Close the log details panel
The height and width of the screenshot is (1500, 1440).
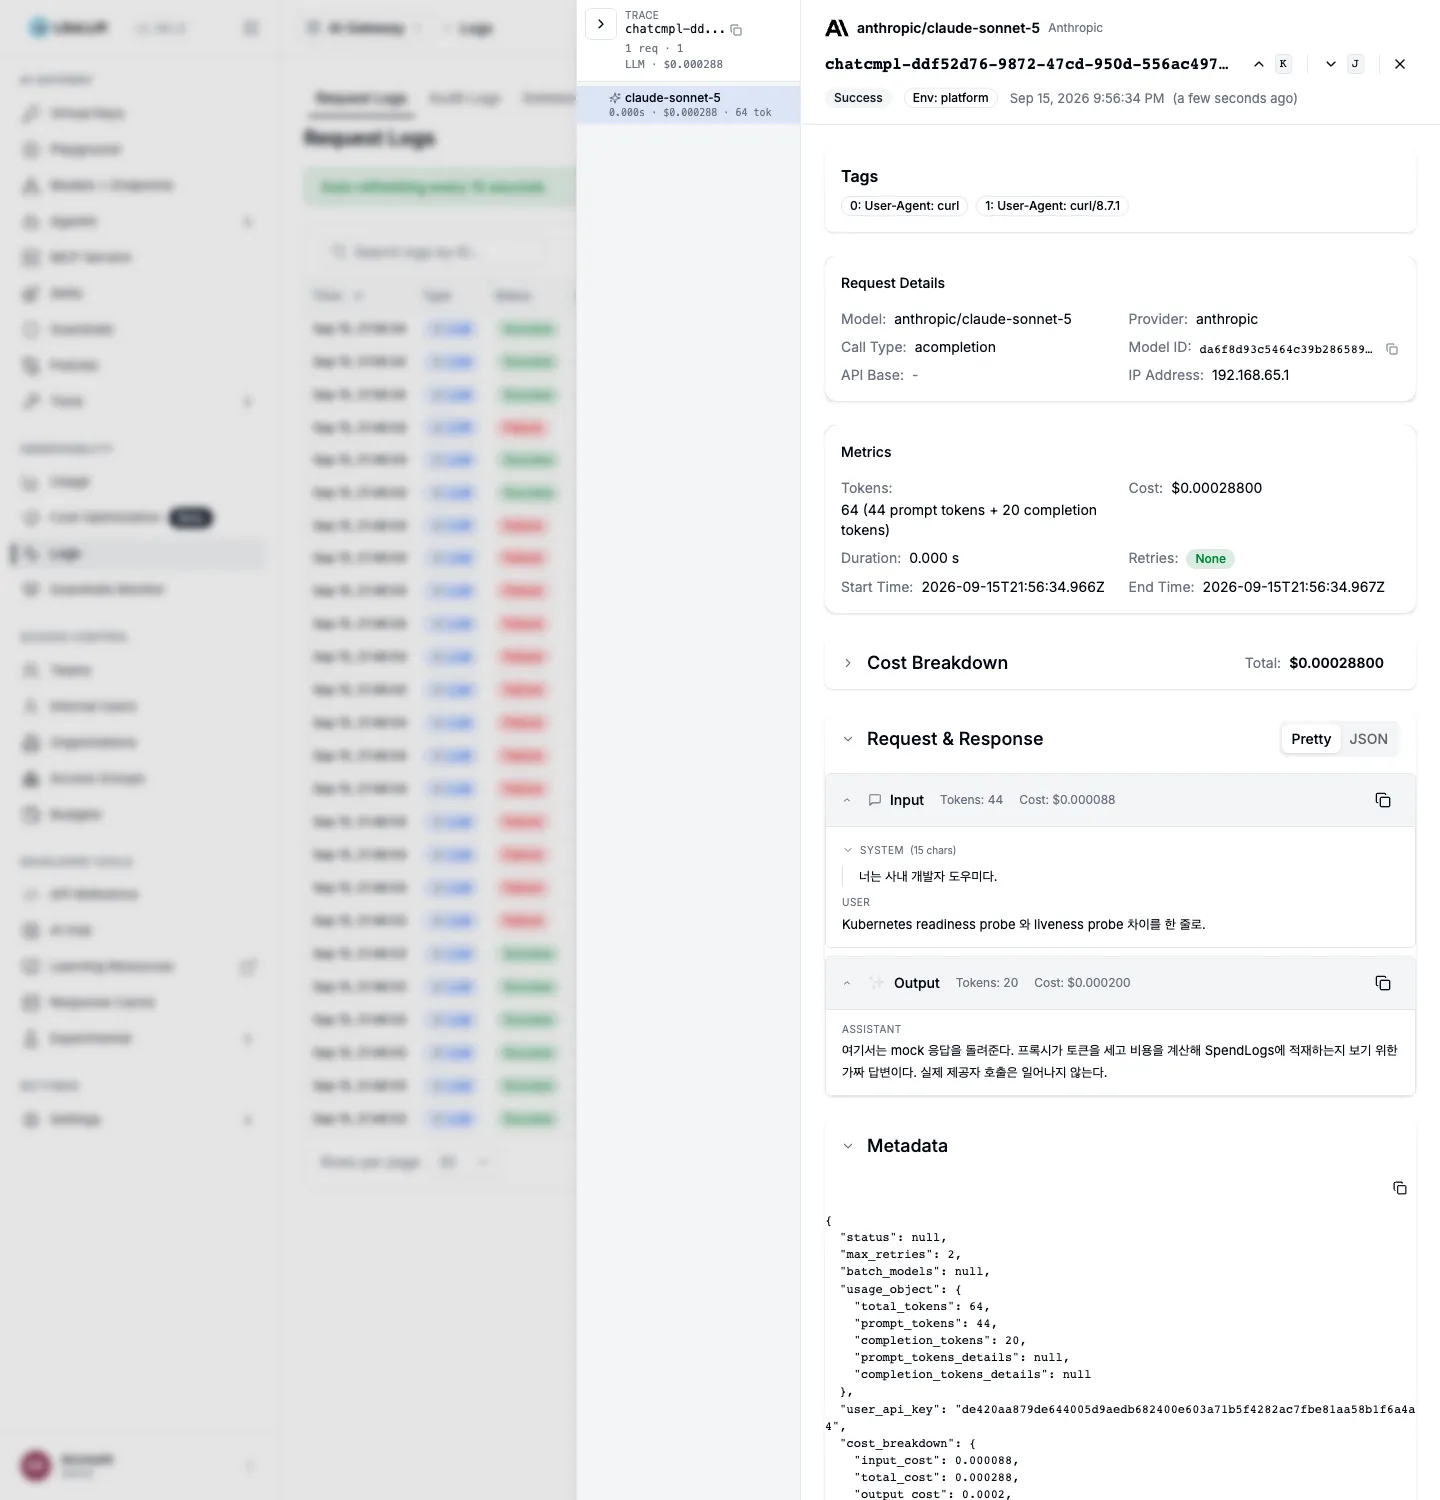[x=1400, y=64]
